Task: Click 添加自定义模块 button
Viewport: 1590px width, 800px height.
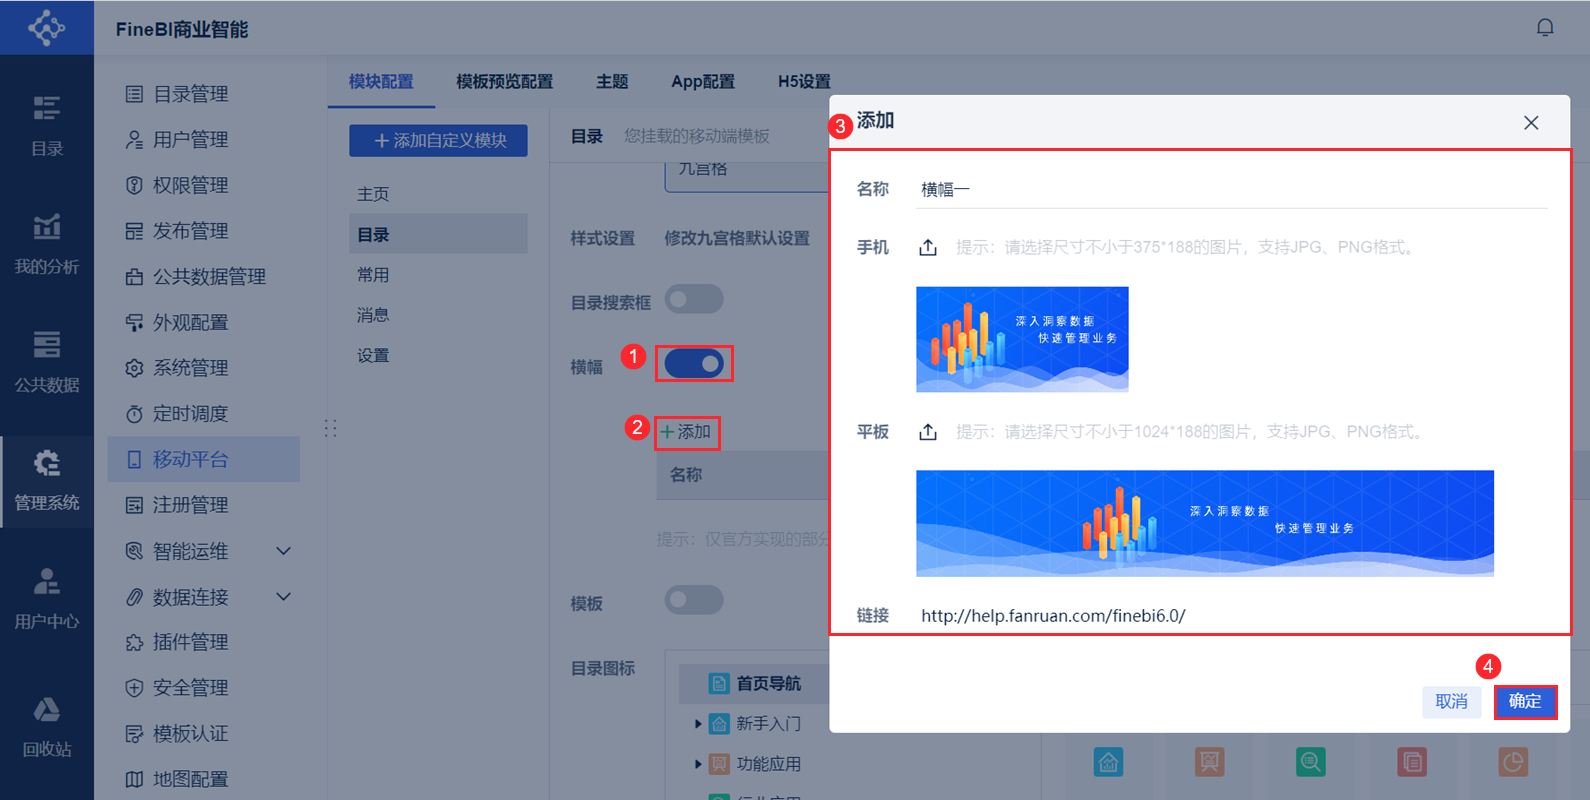Action: point(438,141)
